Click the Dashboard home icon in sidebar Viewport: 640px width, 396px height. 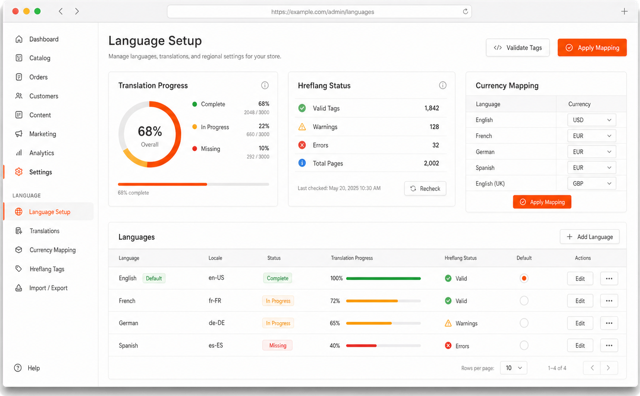tap(19, 39)
